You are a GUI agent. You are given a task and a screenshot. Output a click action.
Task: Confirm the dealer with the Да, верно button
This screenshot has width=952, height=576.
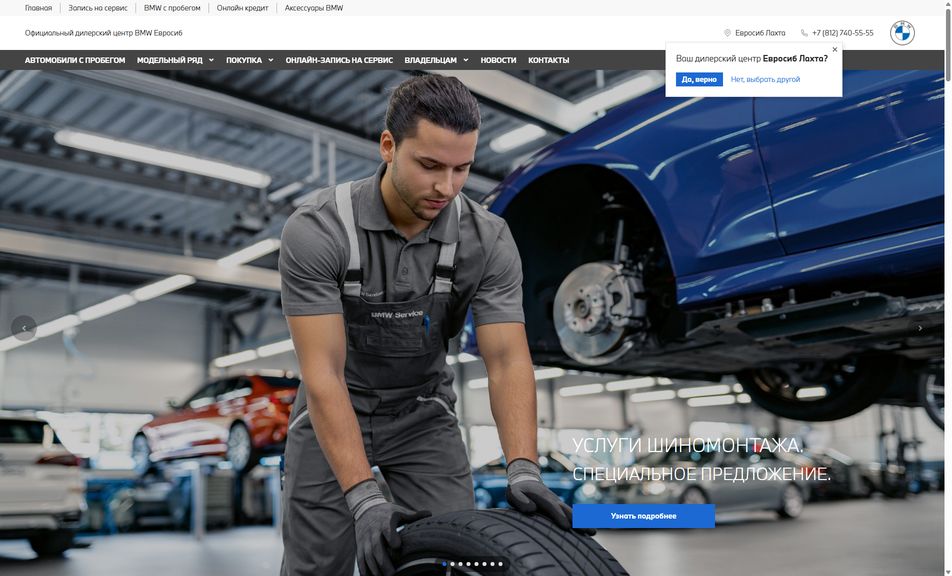pyautogui.click(x=699, y=80)
